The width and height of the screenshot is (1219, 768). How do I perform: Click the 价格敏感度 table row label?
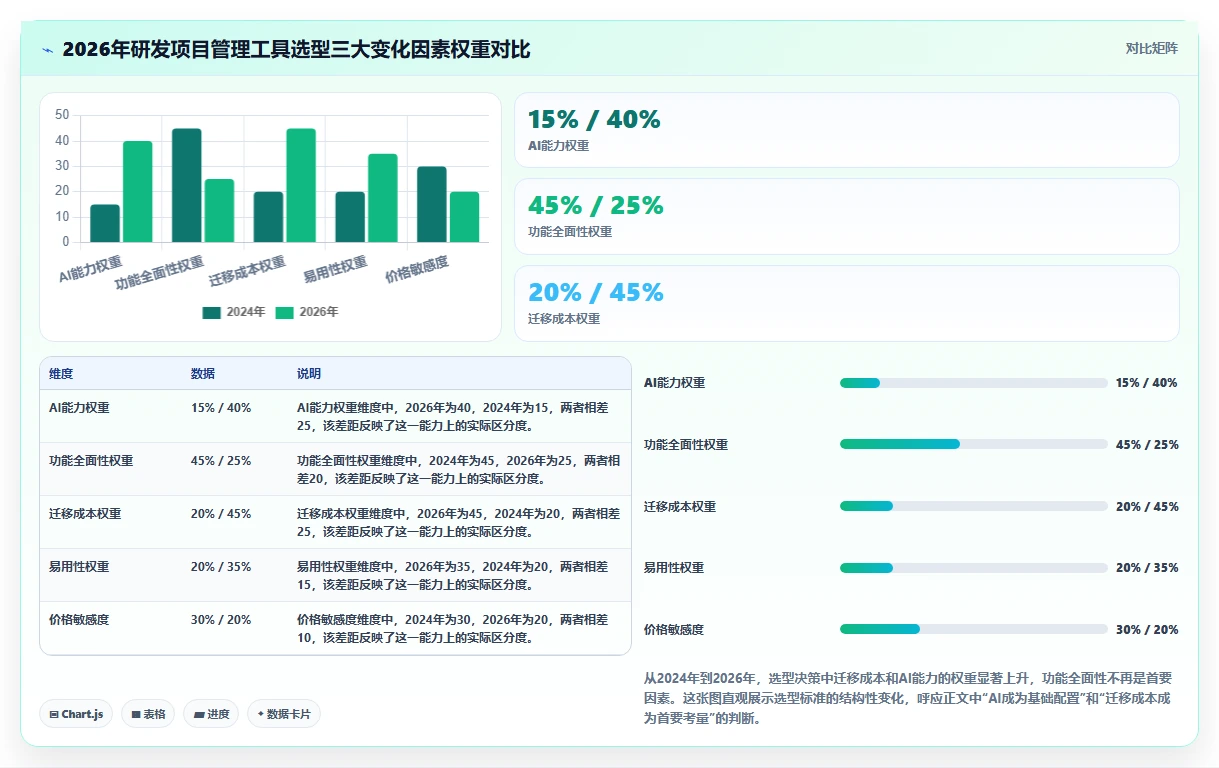pos(79,620)
